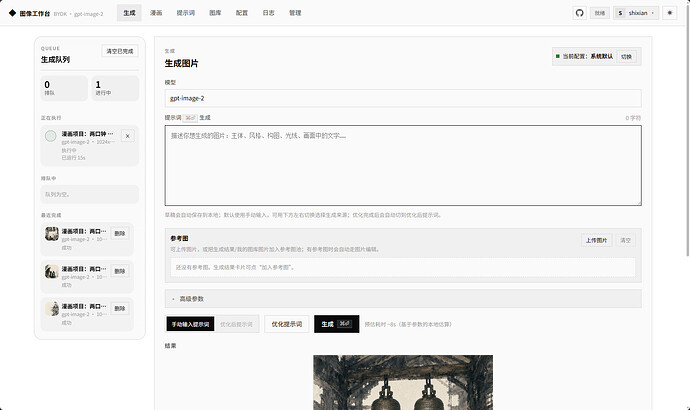Viewport: 690px width, 410px height.
Task: Click the 0 字符 character counter
Action: pyautogui.click(x=633, y=118)
